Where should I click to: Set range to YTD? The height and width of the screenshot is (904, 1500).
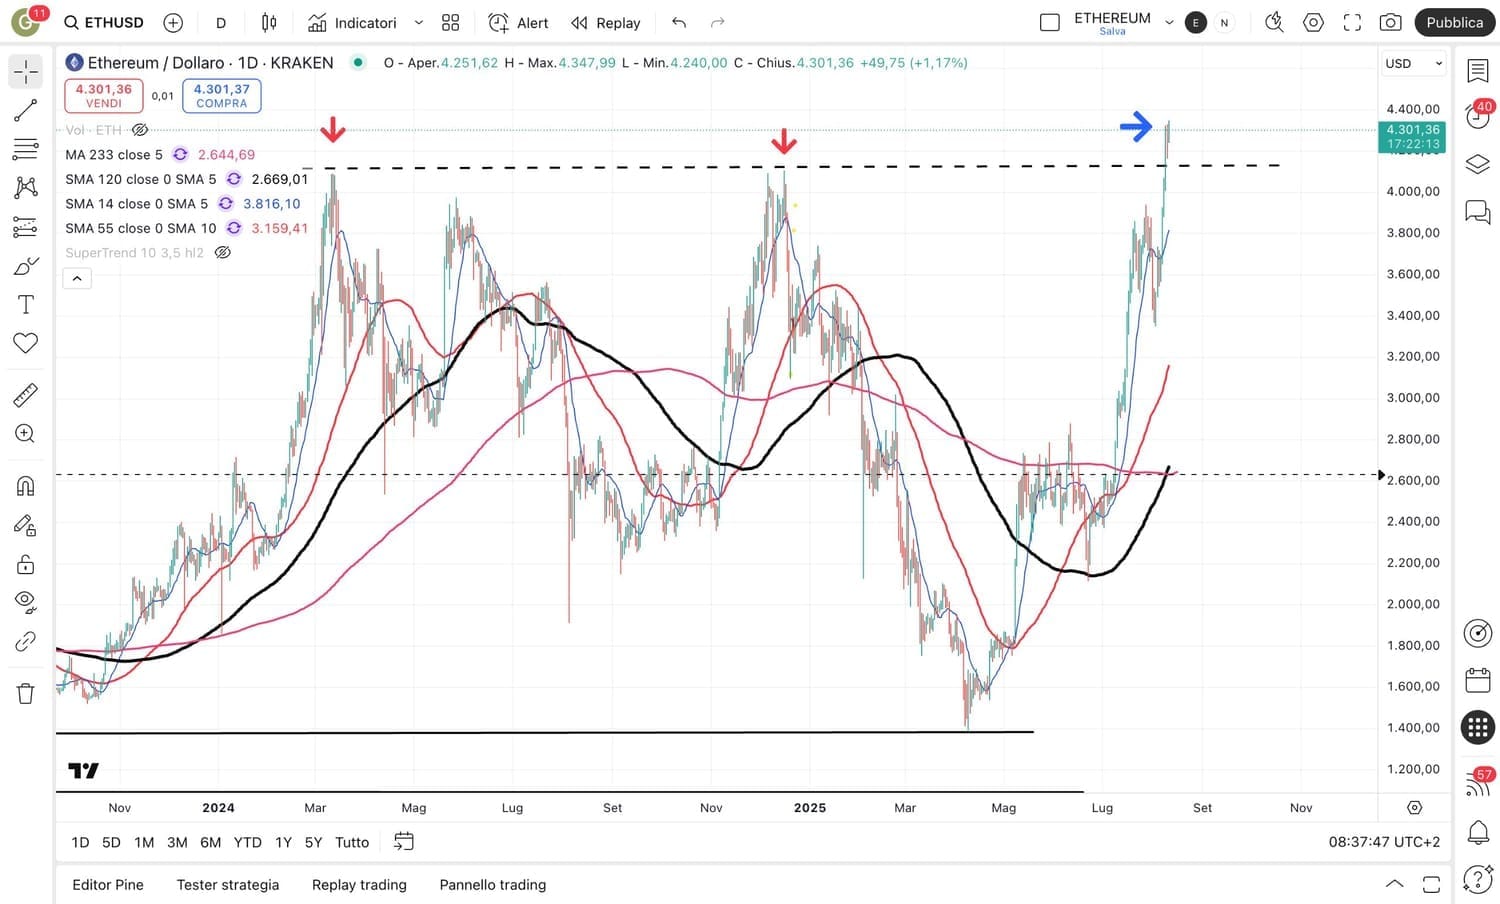pyautogui.click(x=247, y=842)
